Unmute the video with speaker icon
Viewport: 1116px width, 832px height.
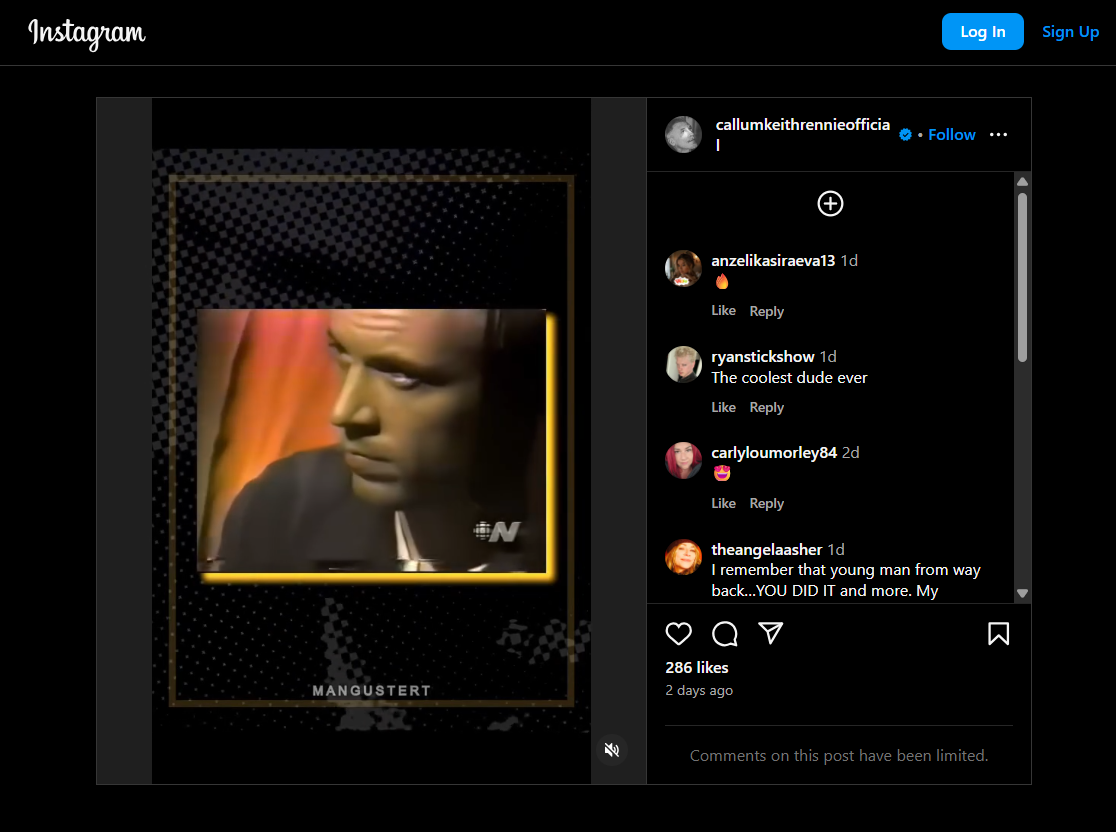611,749
